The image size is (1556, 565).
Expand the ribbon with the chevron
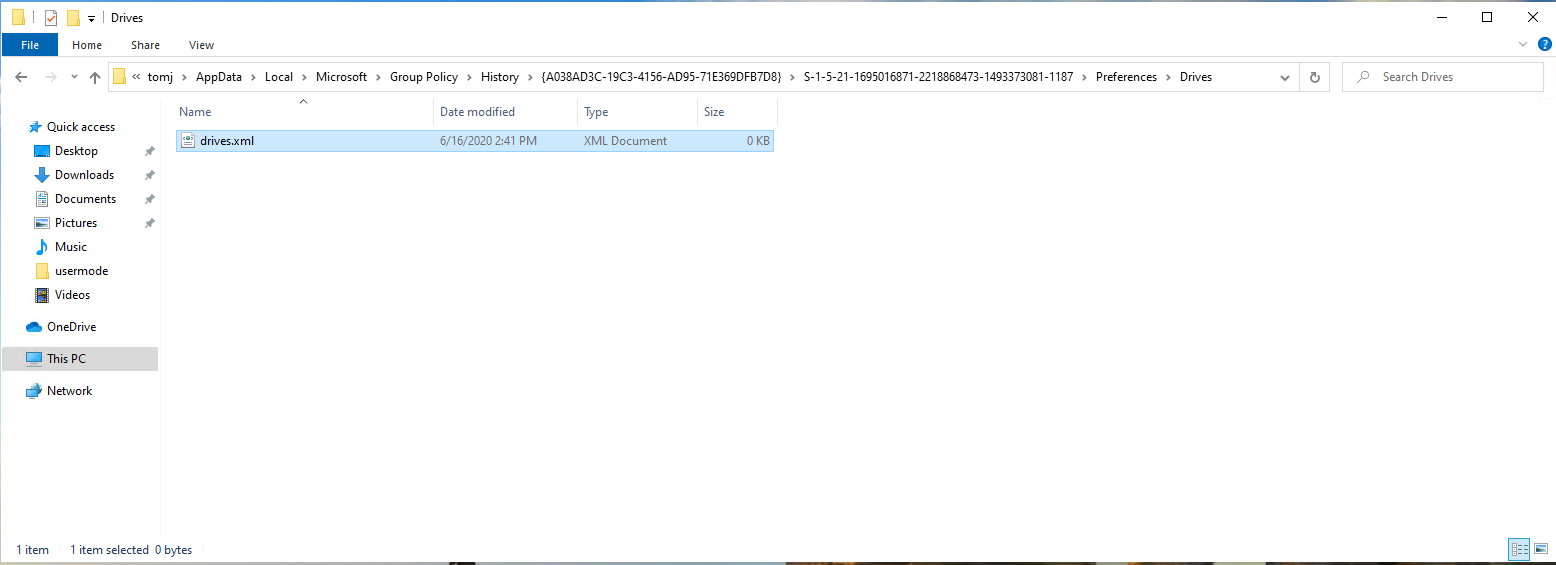[x=1523, y=44]
